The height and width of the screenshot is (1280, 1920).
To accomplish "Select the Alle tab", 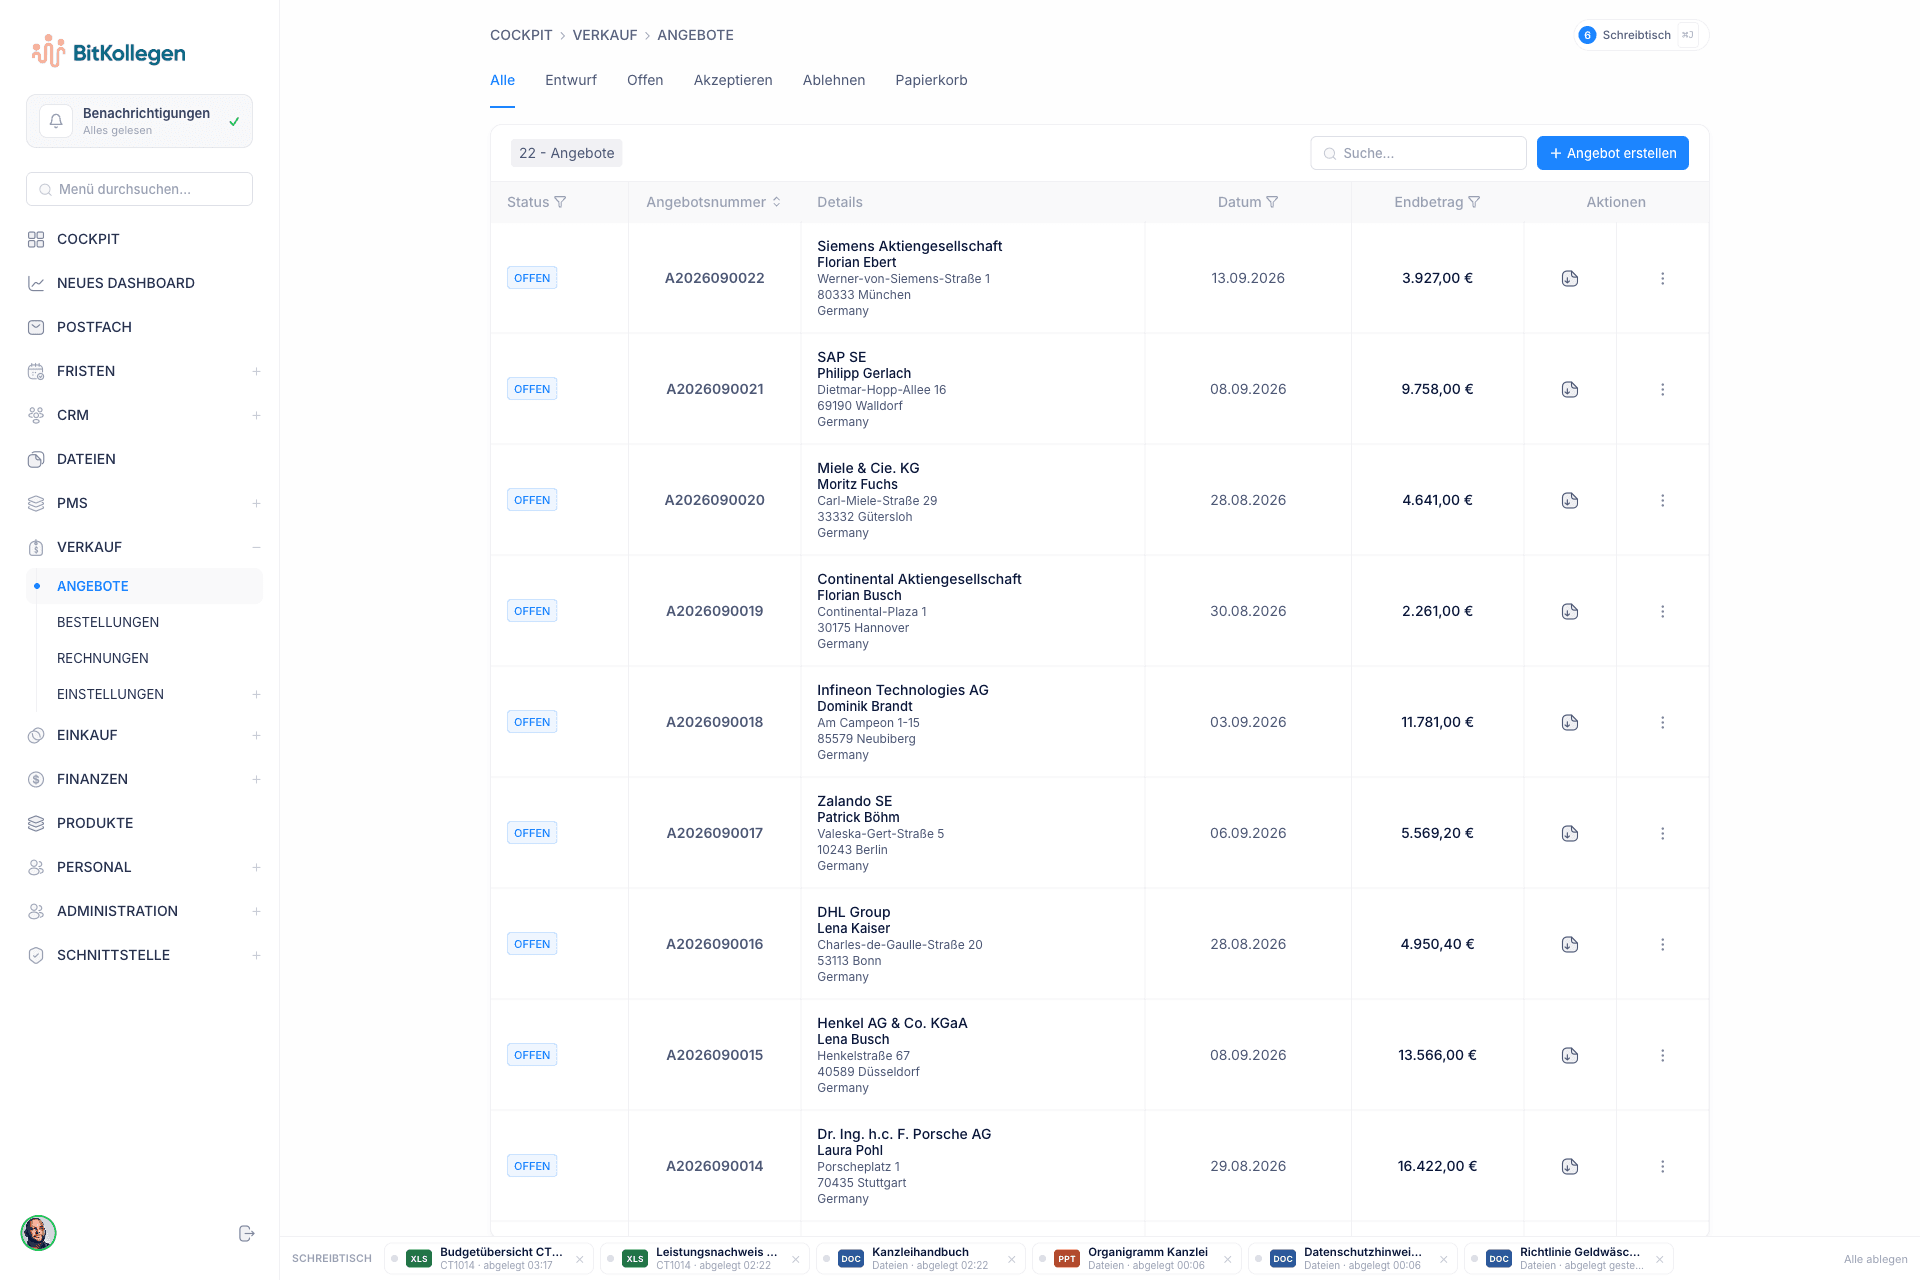I will point(502,80).
